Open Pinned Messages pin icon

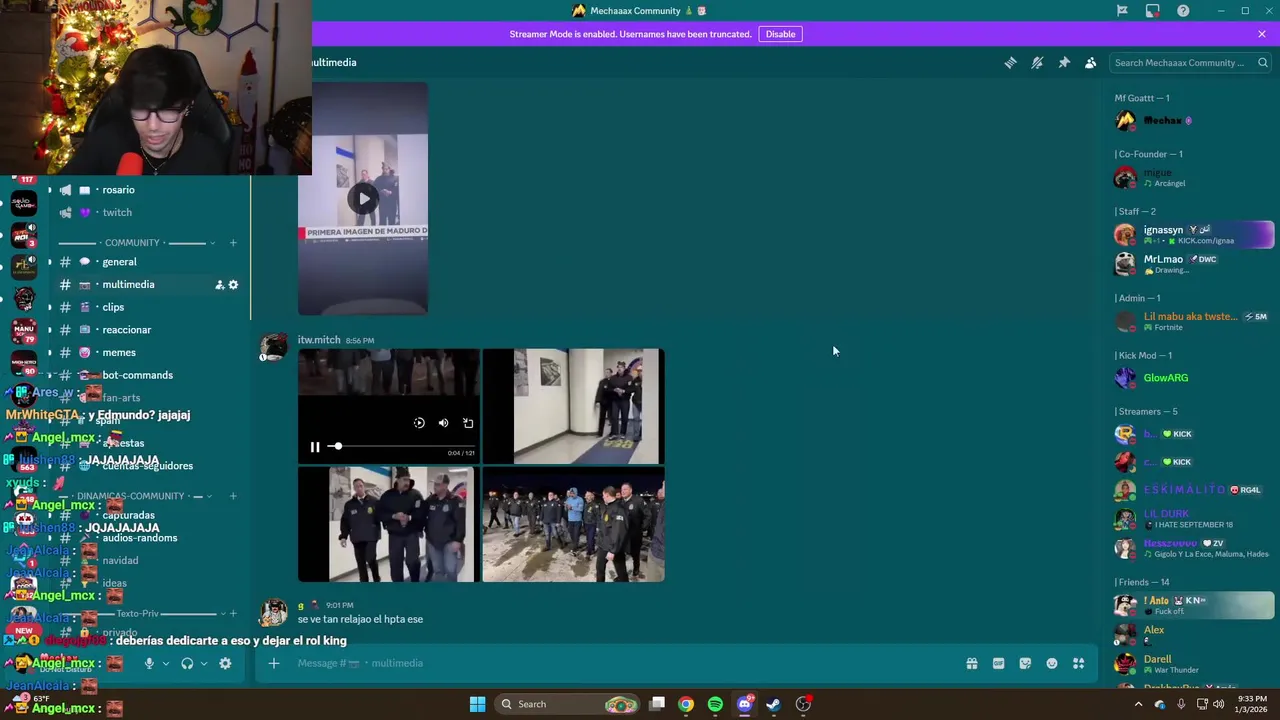click(1064, 63)
